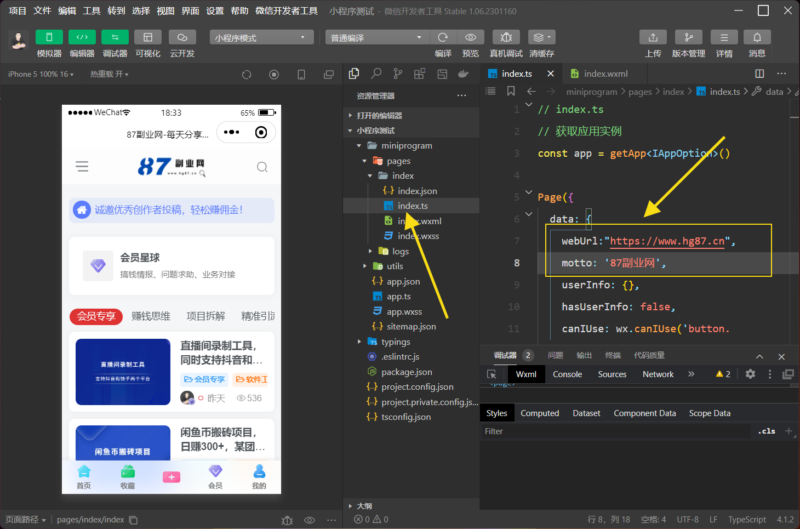The height and width of the screenshot is (529, 800).
Task: Refresh the simulator
Action: 246,74
